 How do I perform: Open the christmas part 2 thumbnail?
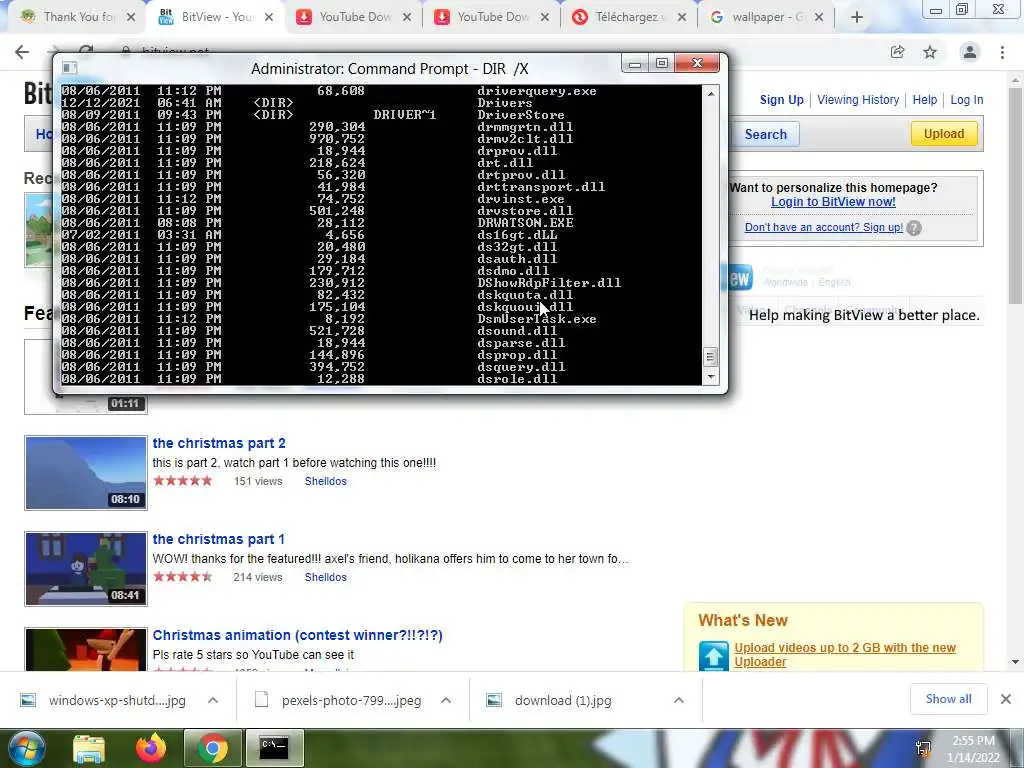(x=86, y=473)
